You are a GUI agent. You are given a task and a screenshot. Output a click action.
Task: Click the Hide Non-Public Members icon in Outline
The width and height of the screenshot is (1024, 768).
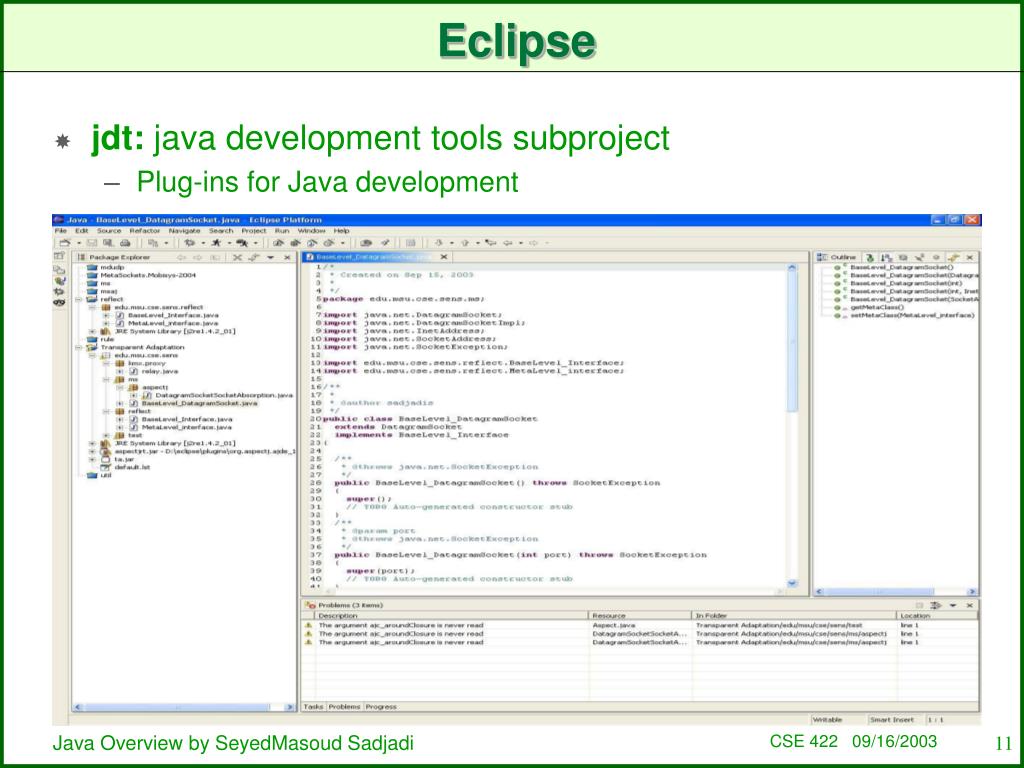[x=936, y=258]
